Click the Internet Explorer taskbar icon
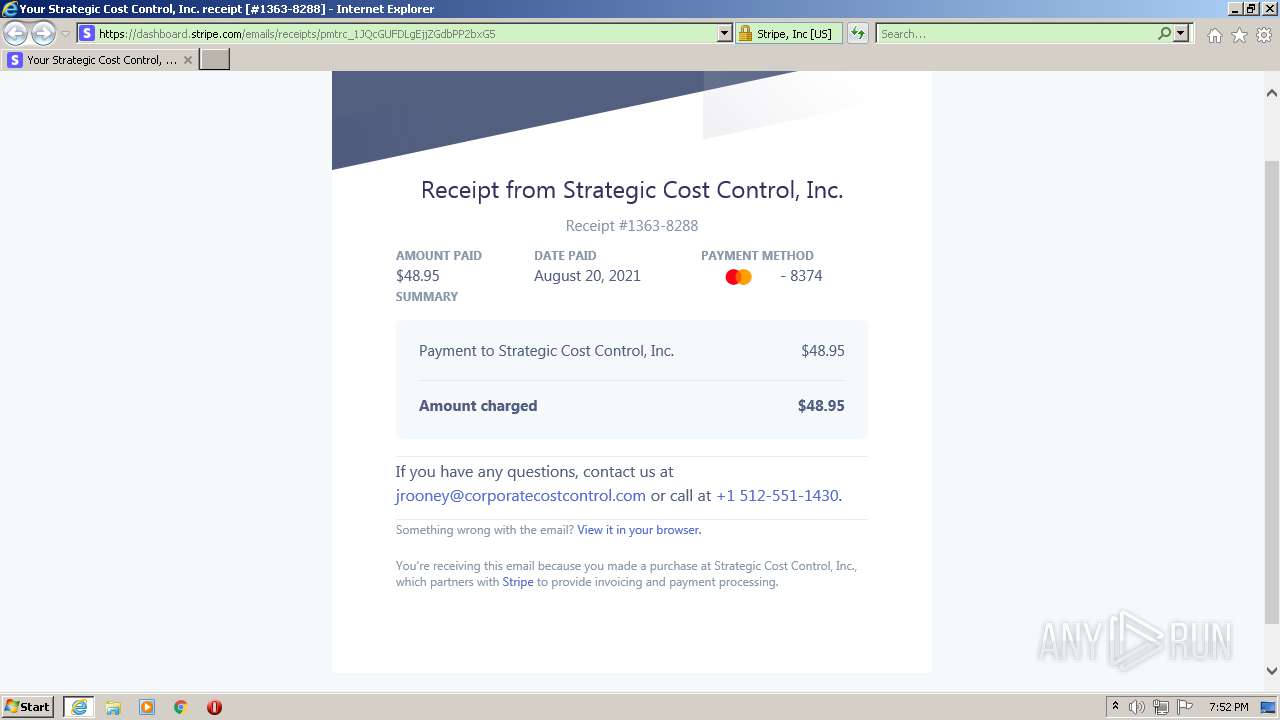 pyautogui.click(x=79, y=707)
